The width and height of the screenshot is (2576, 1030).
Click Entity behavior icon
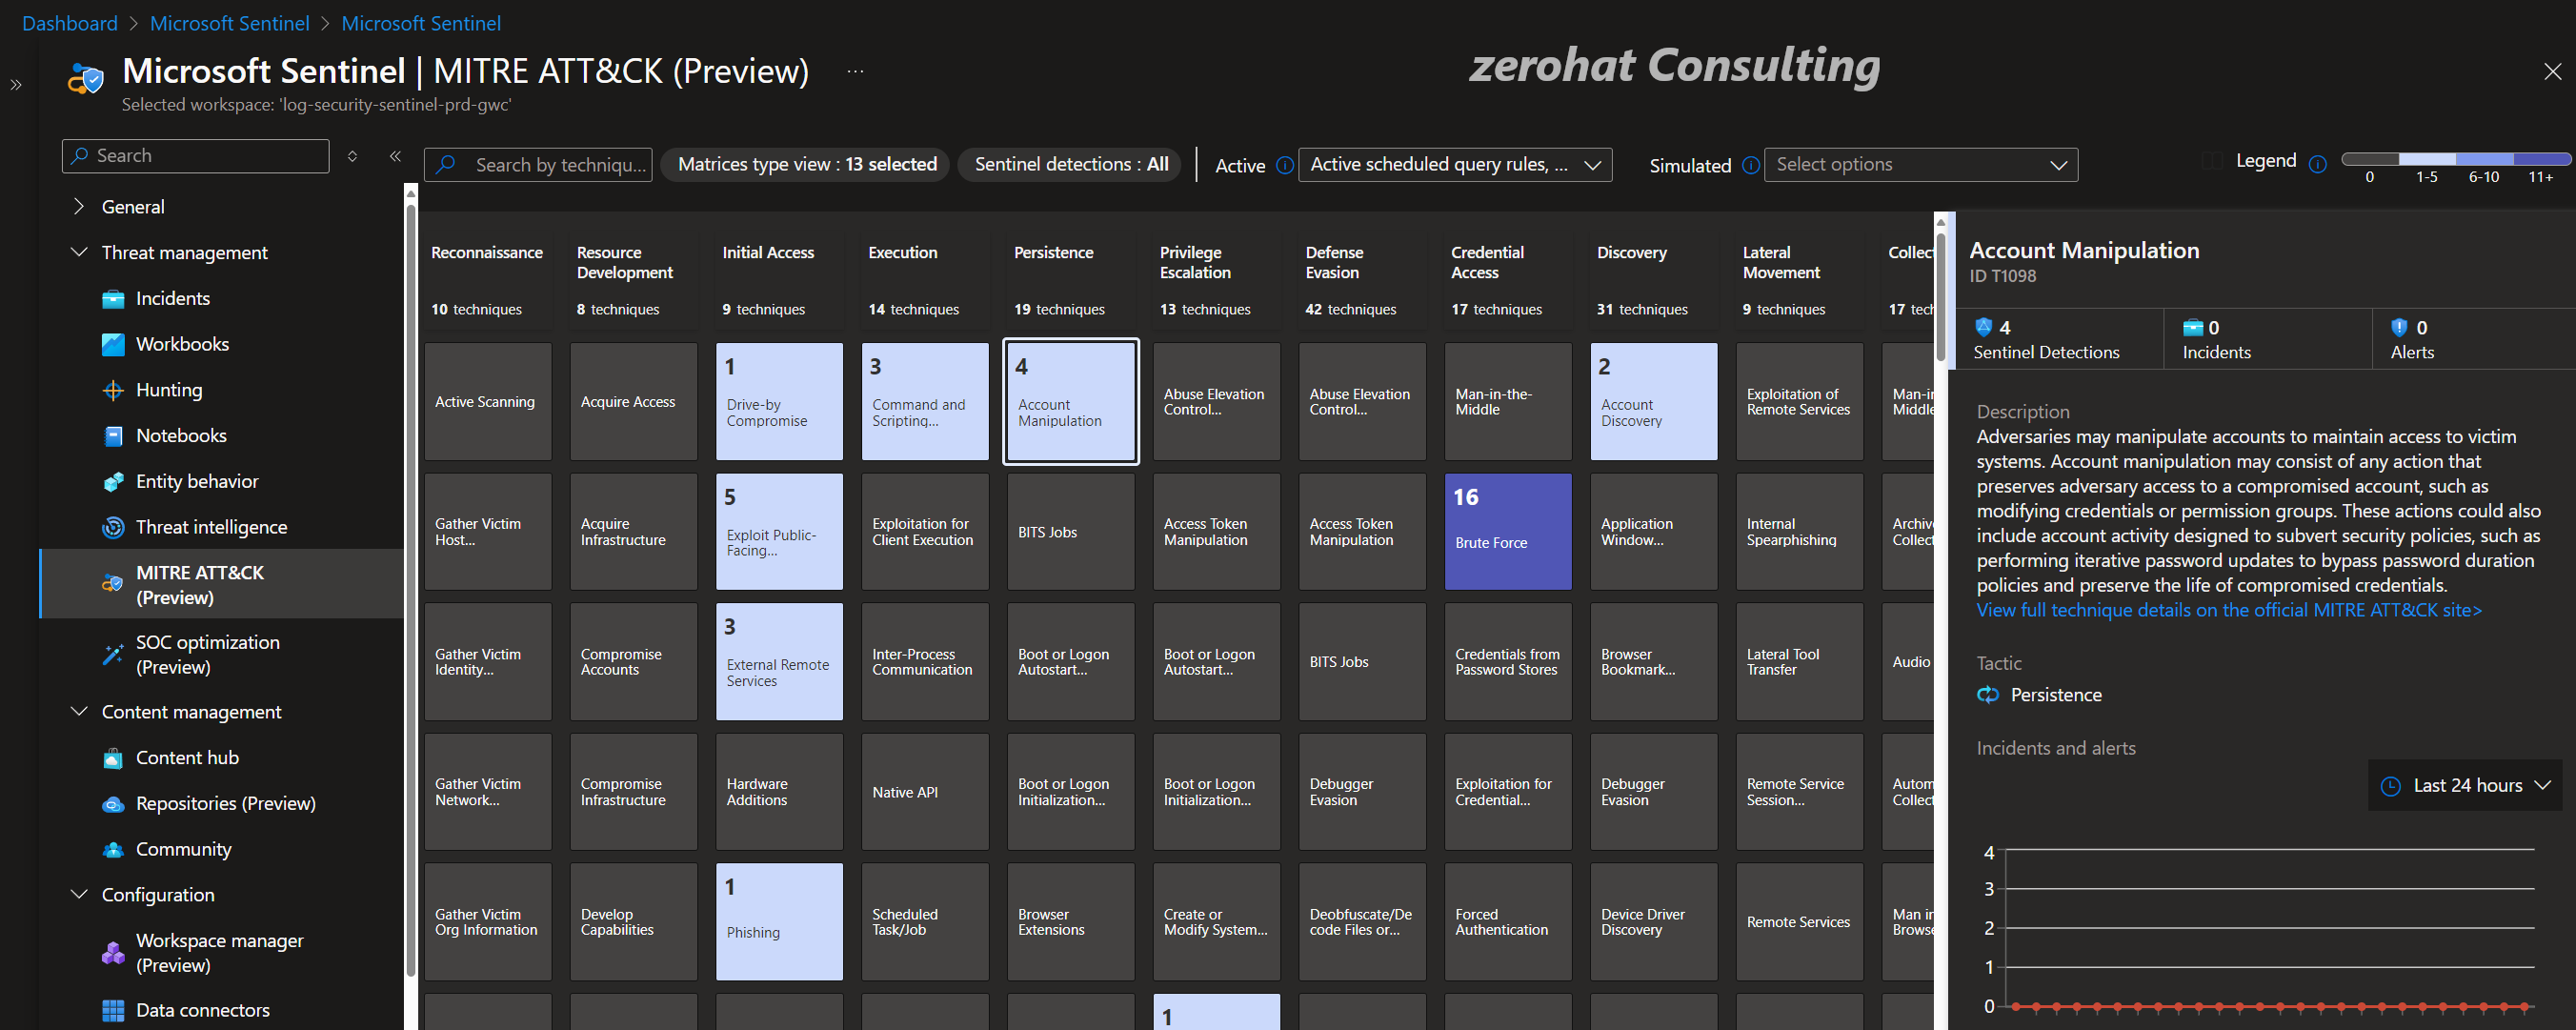tap(113, 482)
